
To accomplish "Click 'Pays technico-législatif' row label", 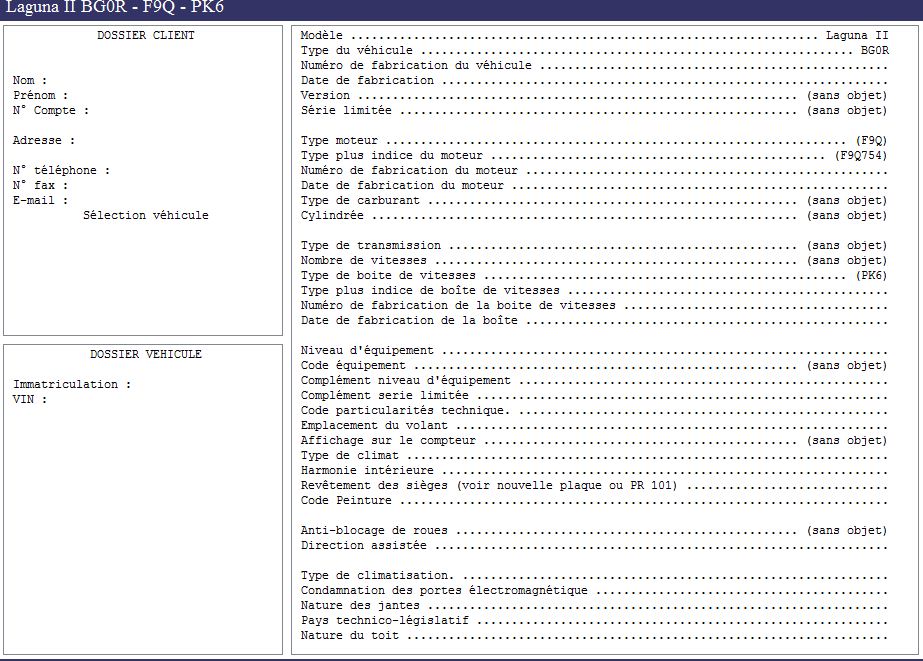I will [385, 620].
